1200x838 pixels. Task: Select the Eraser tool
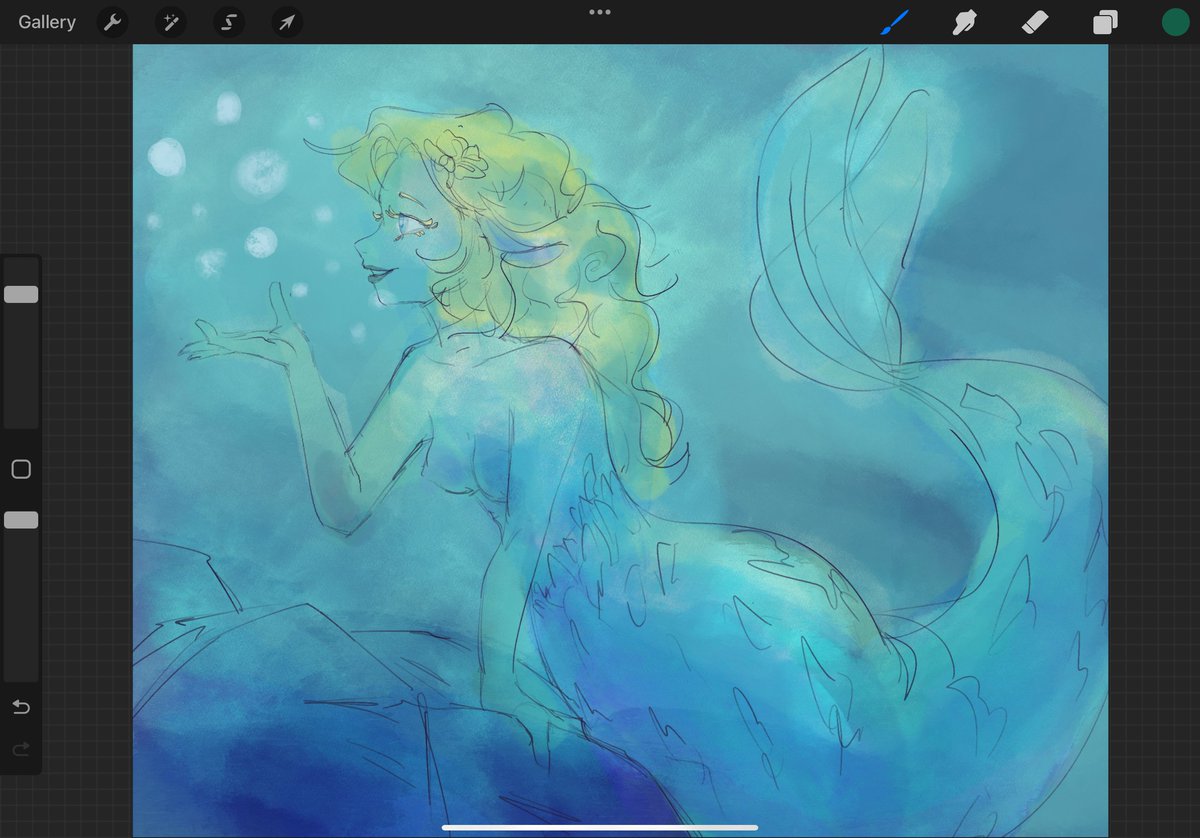pos(1035,22)
